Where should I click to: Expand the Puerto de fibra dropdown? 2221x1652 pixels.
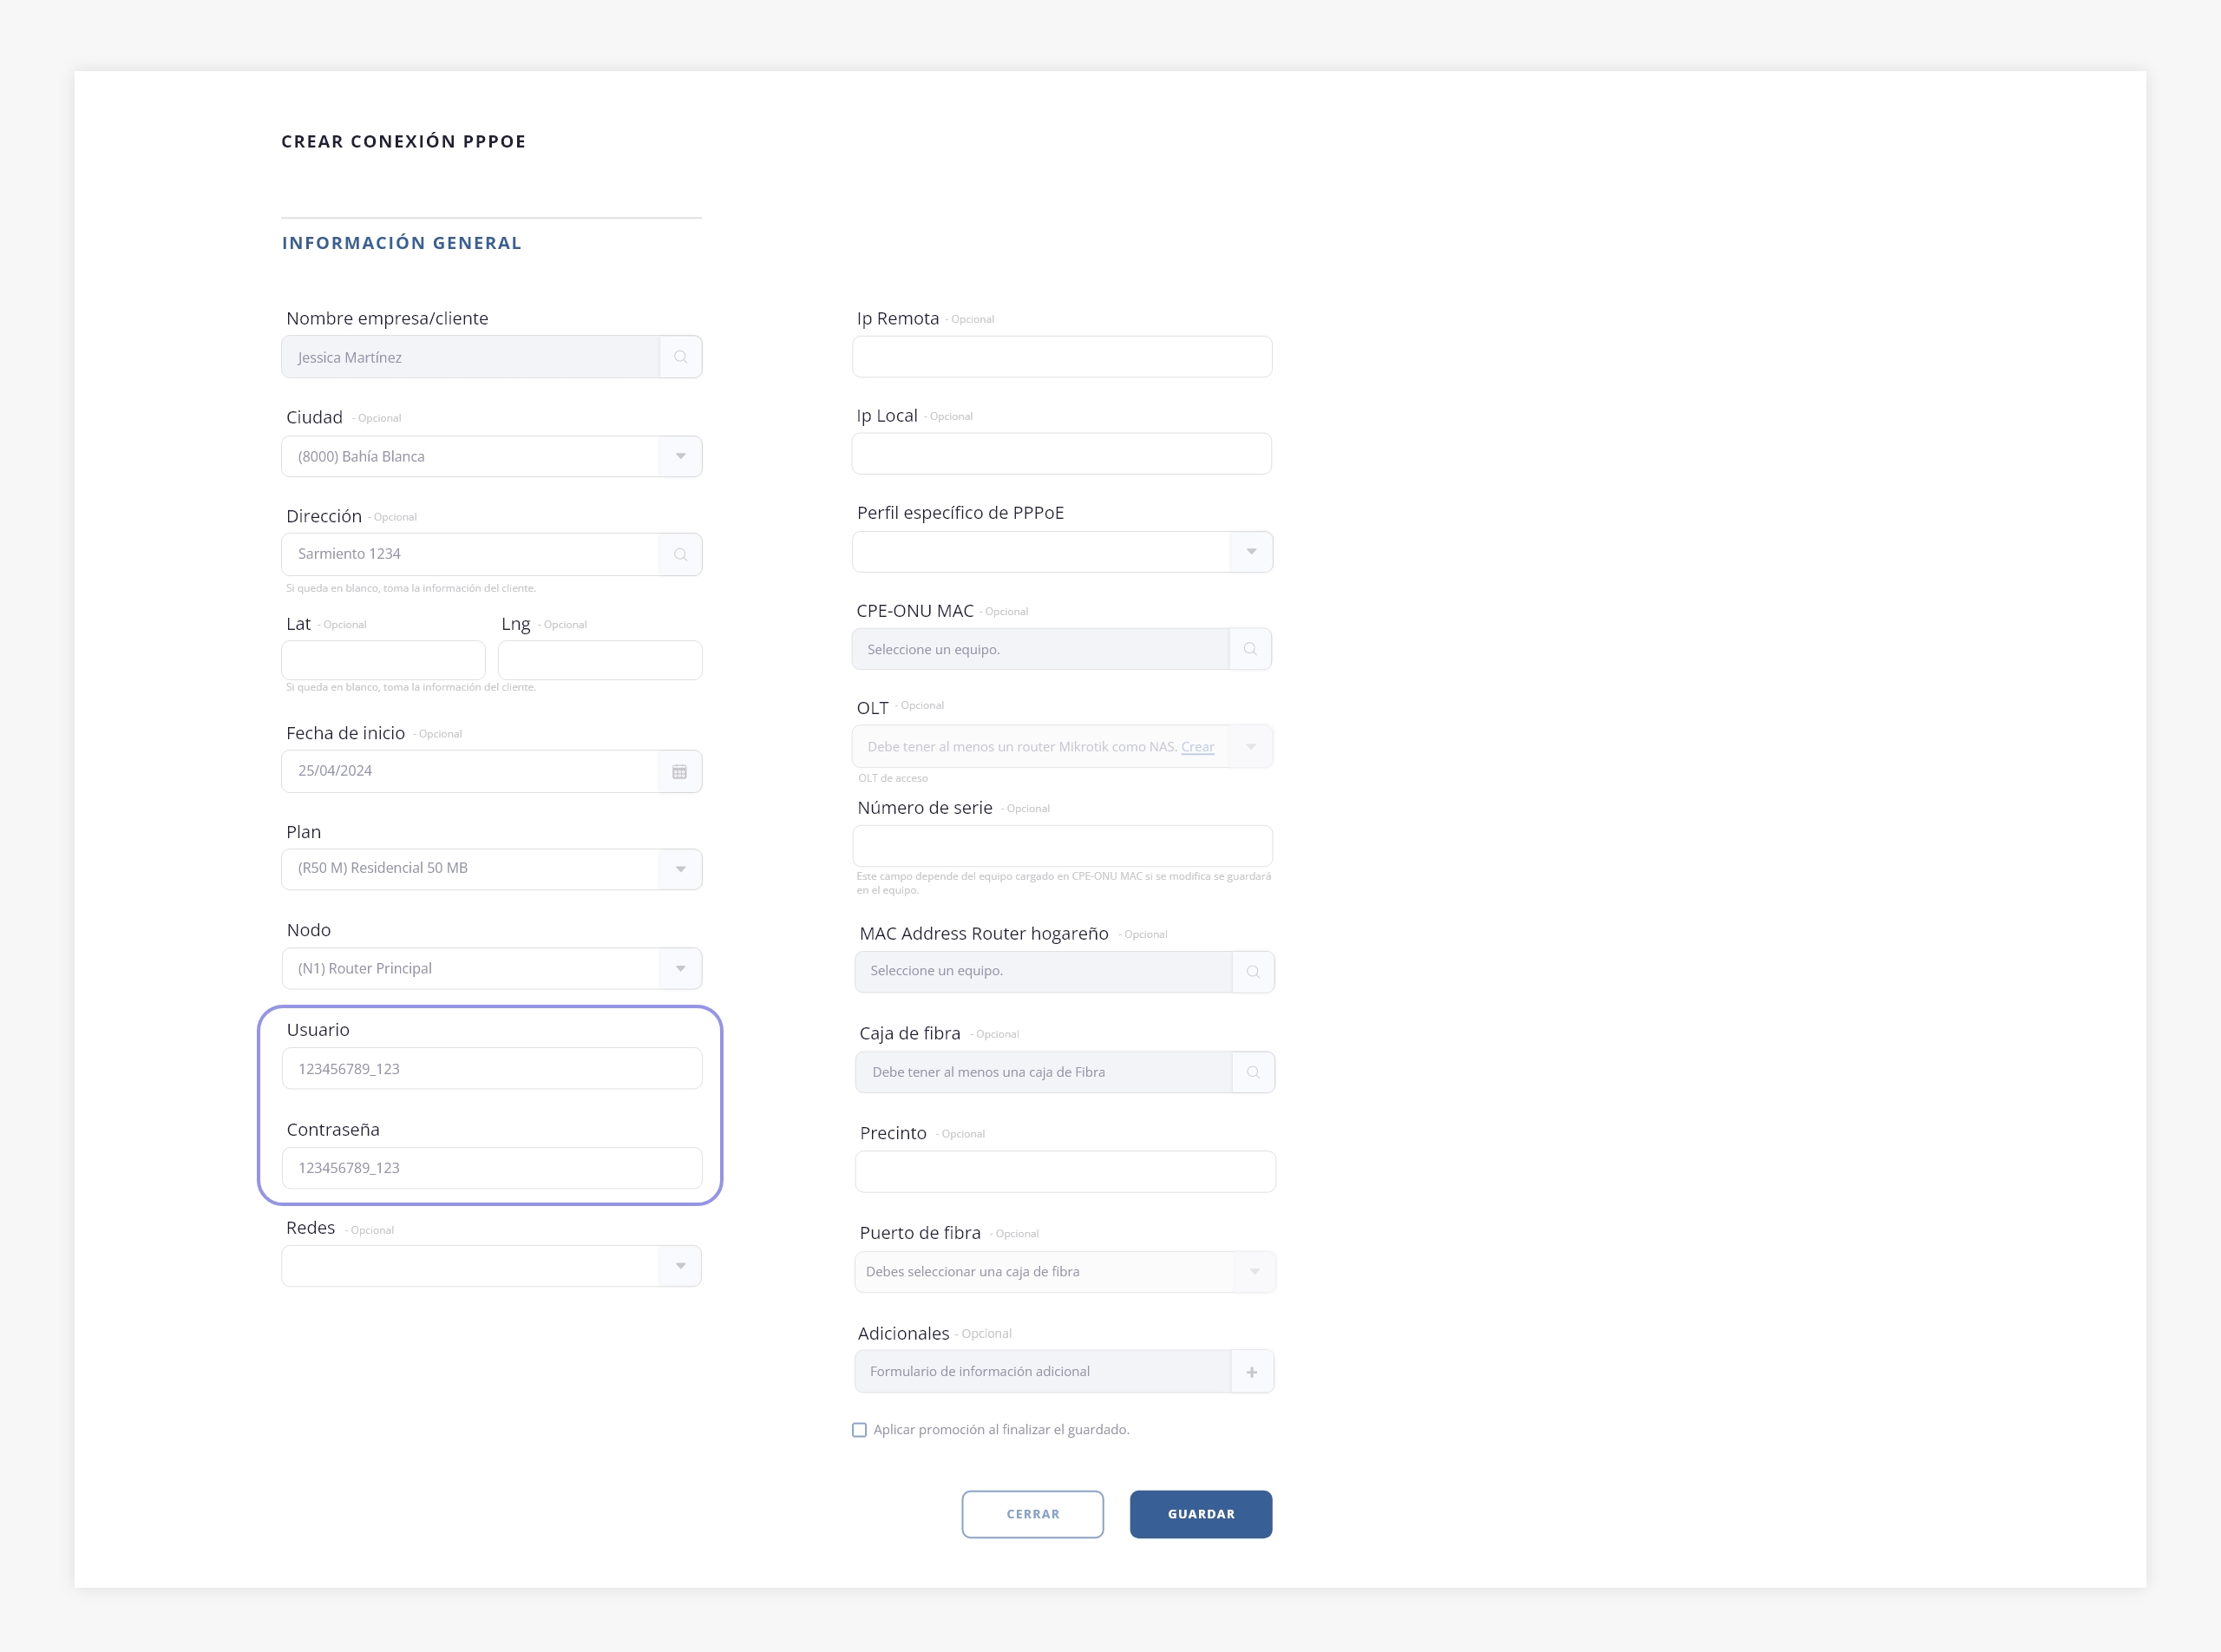click(x=1254, y=1272)
